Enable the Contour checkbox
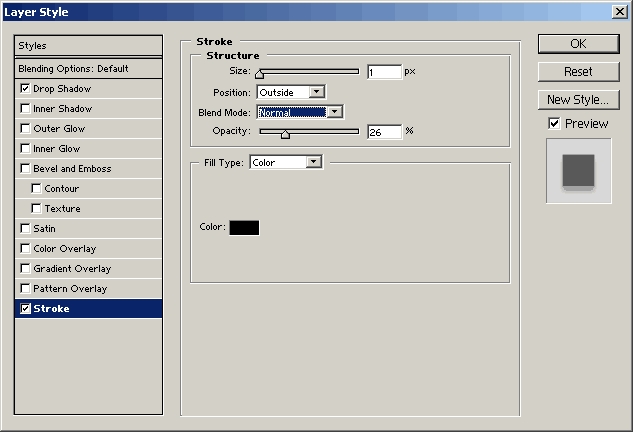The width and height of the screenshot is (633, 432). click(36, 189)
